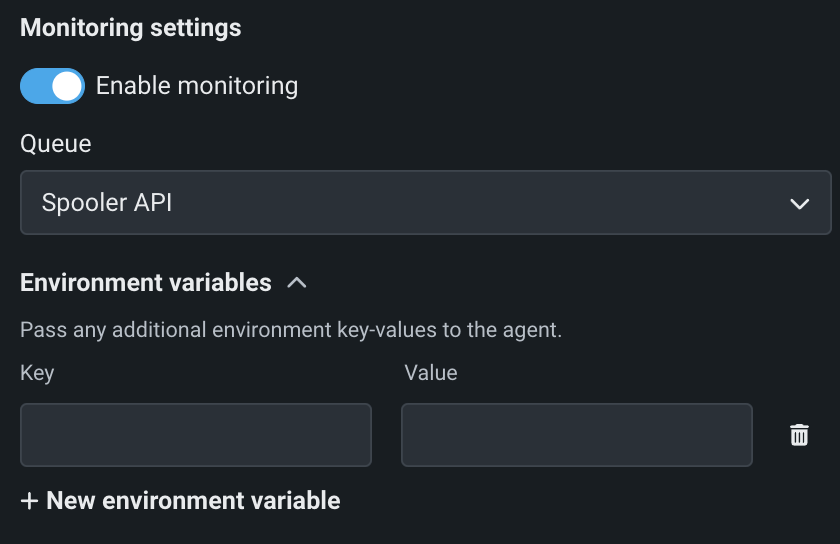The height and width of the screenshot is (544, 840).
Task: Click the white knob of monitoring switch
Action: pos(66,86)
